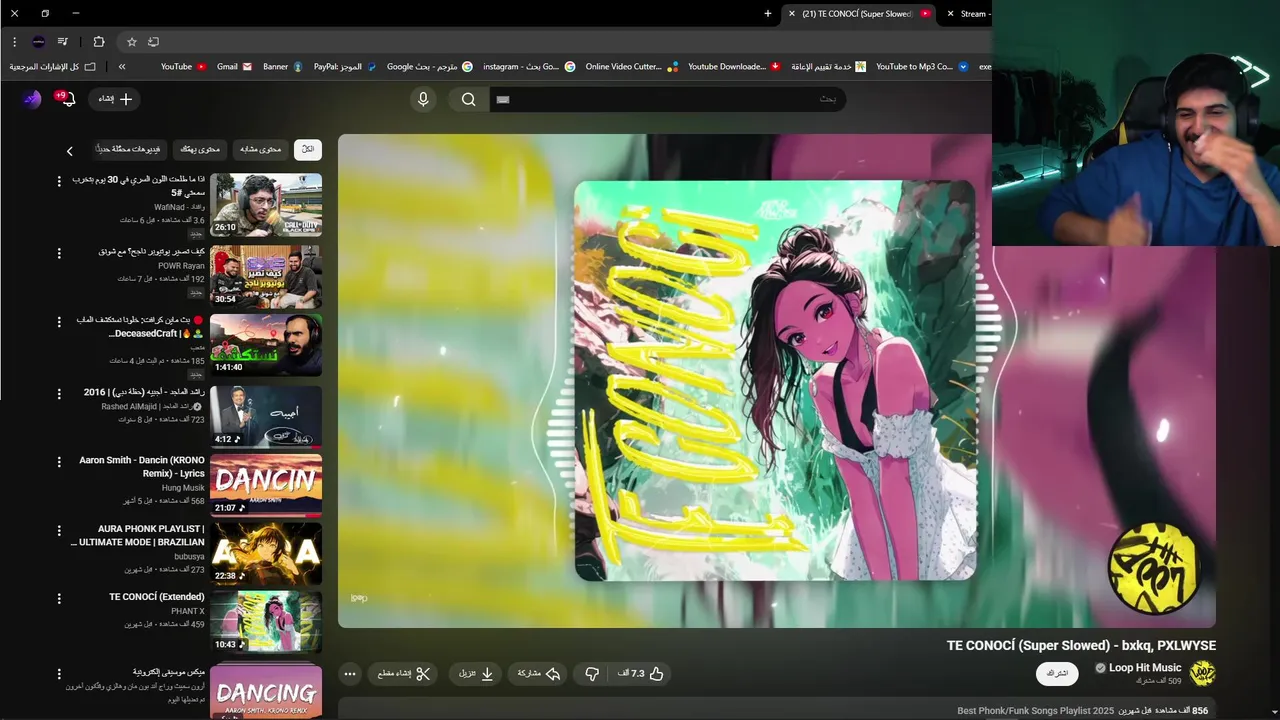
Task: Open the YouTube bookmark in bookmarks bar
Action: 184,67
